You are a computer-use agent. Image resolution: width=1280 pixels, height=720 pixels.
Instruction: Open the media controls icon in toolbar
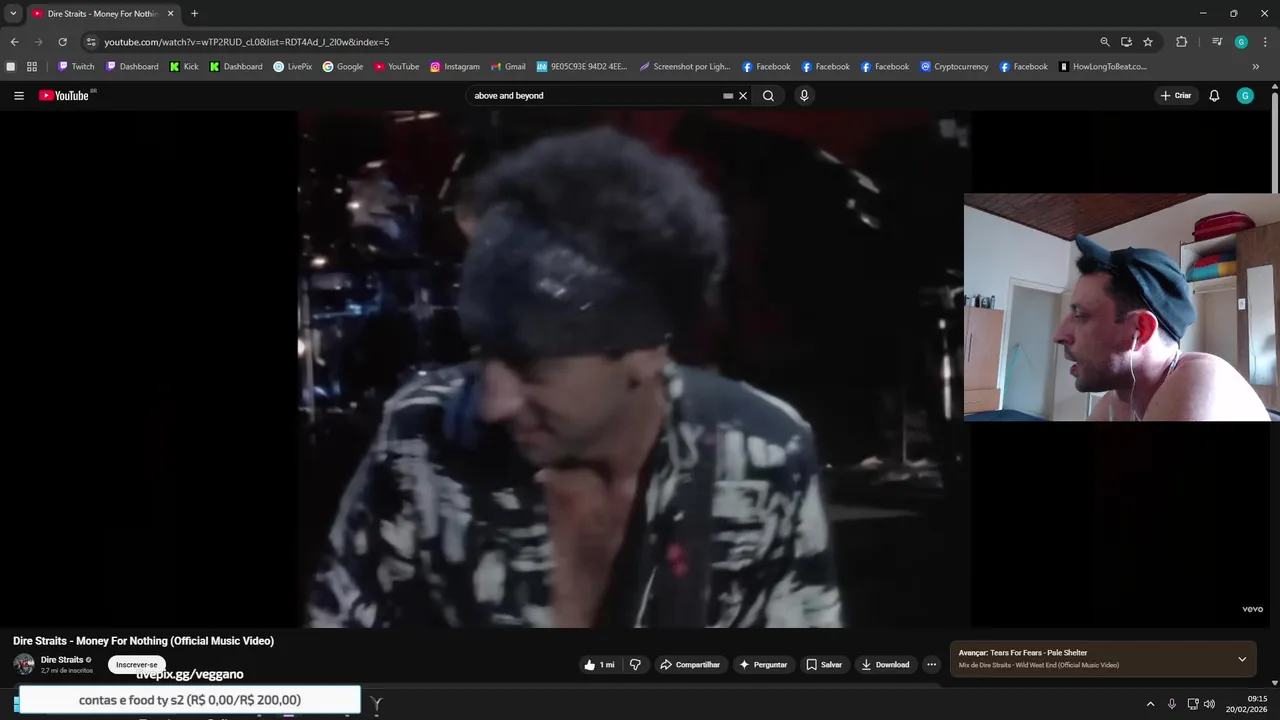1217,42
